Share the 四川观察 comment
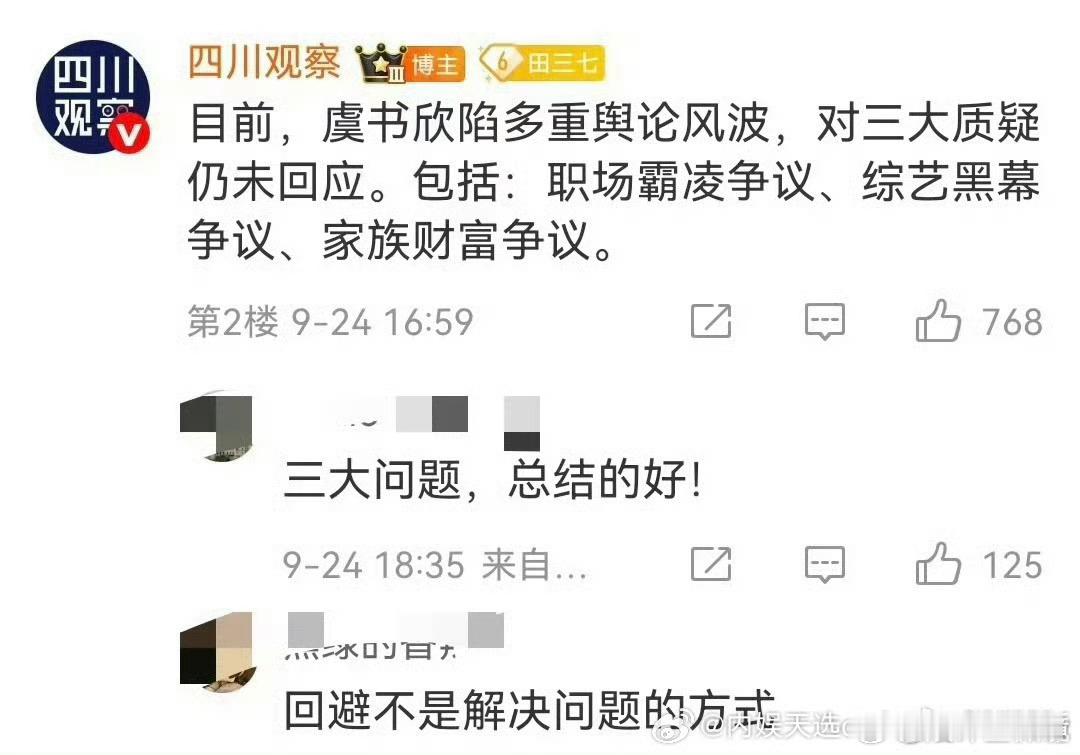The width and height of the screenshot is (1080, 755). point(711,321)
